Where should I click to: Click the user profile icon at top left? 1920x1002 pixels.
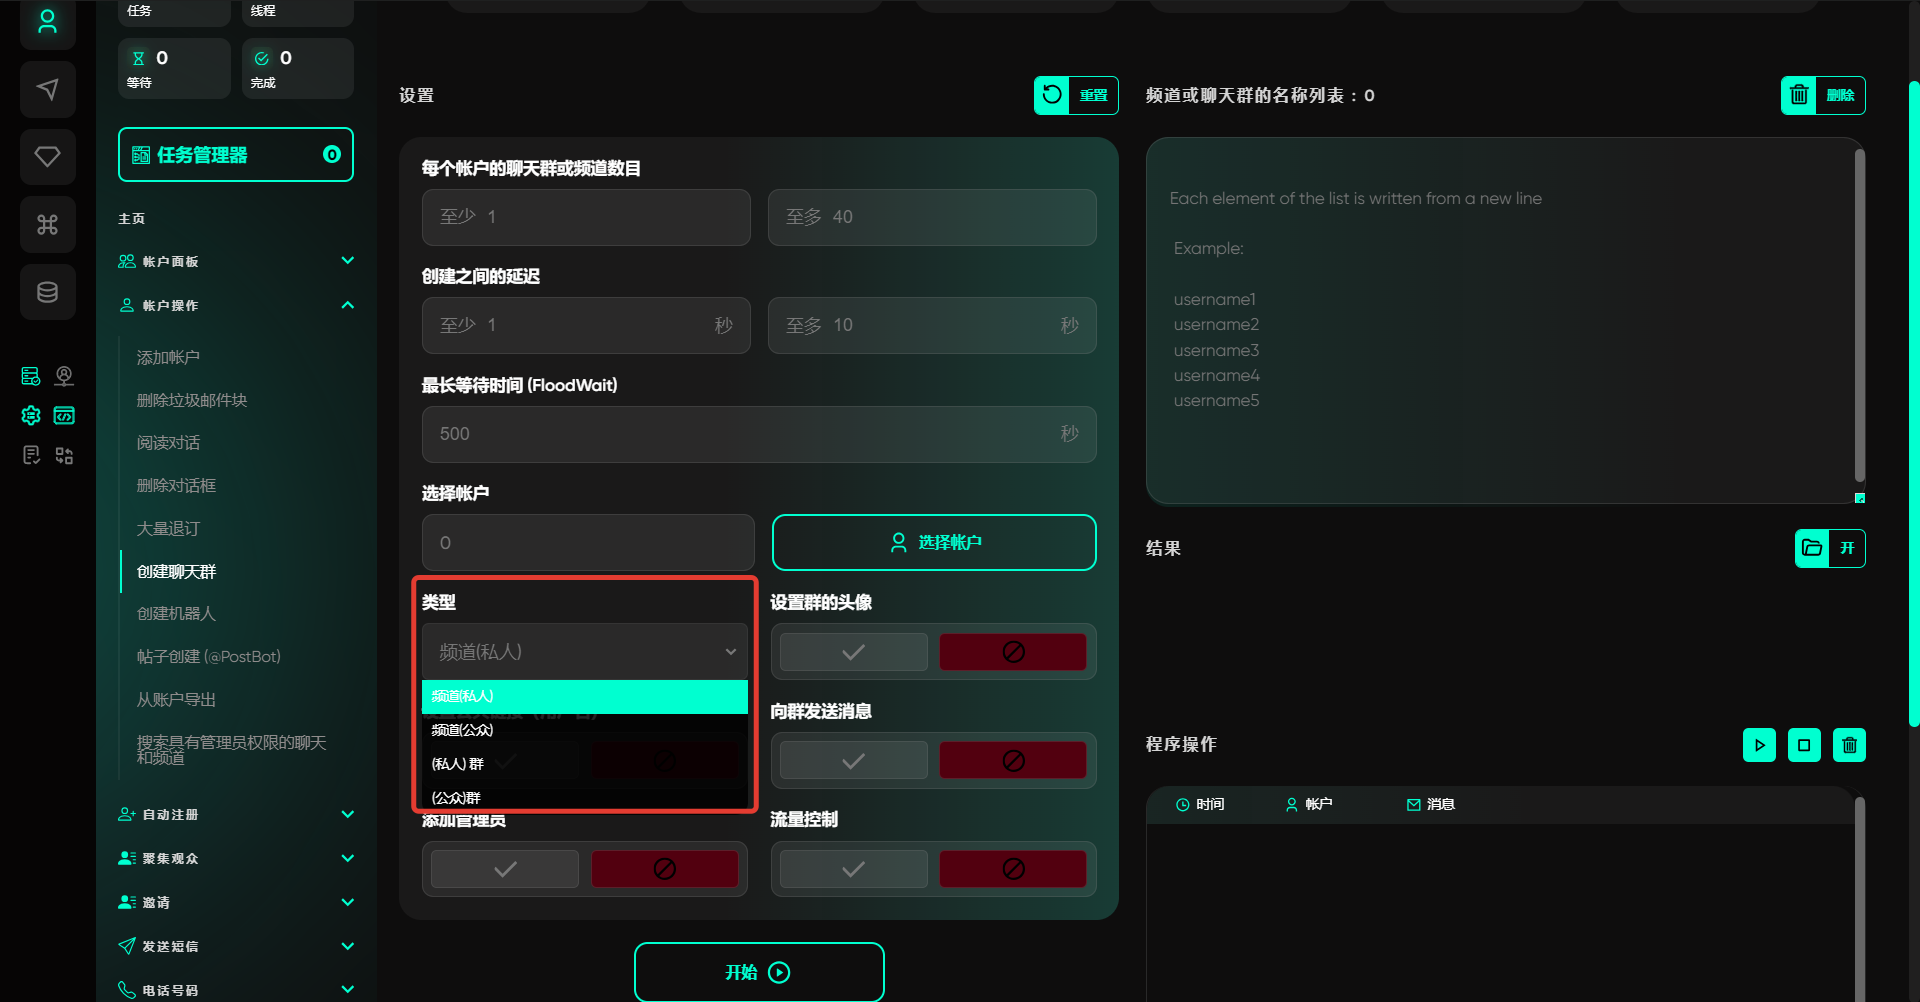click(47, 22)
